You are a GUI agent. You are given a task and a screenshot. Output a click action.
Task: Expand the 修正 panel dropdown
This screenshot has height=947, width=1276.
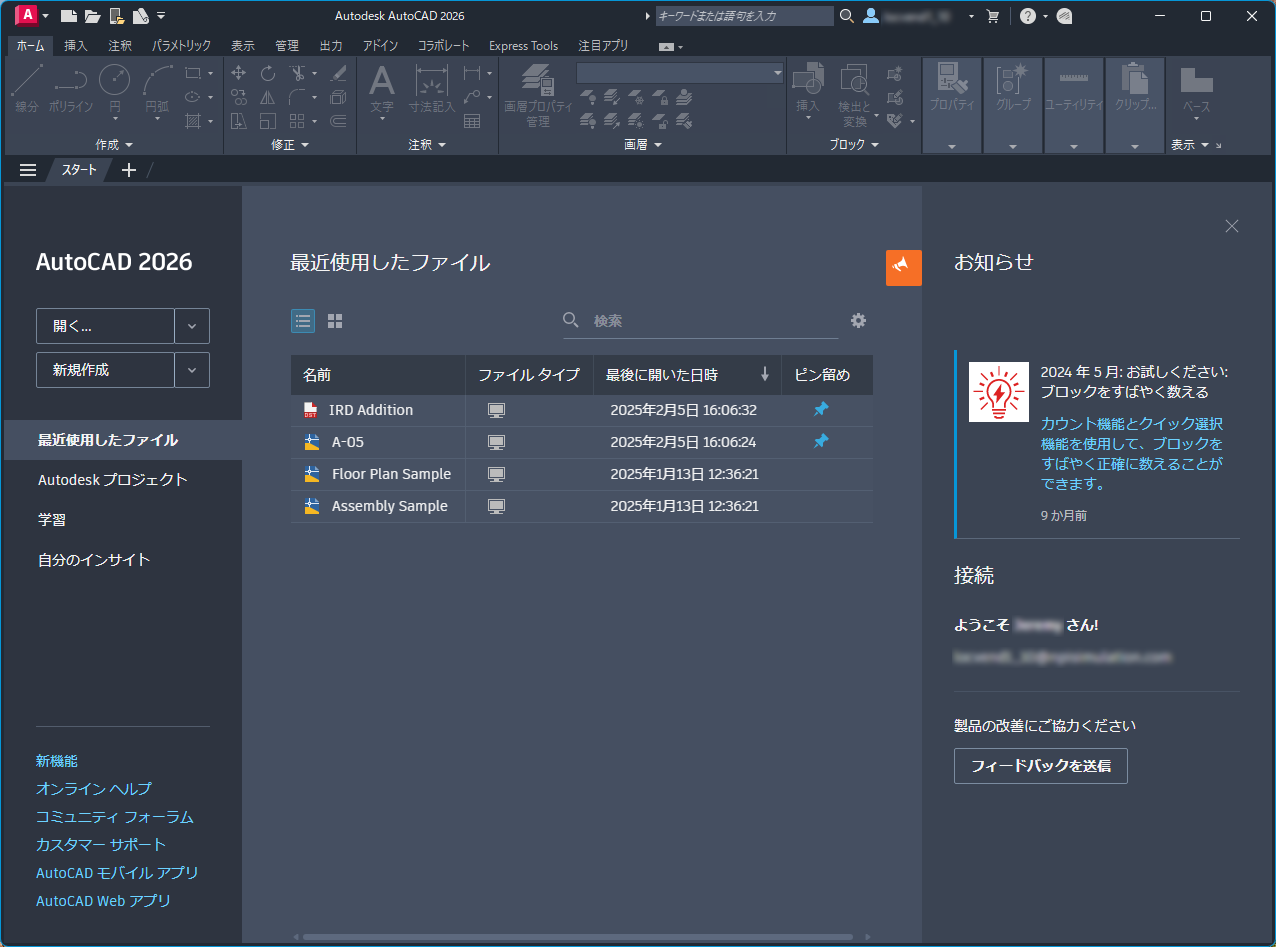tap(290, 145)
